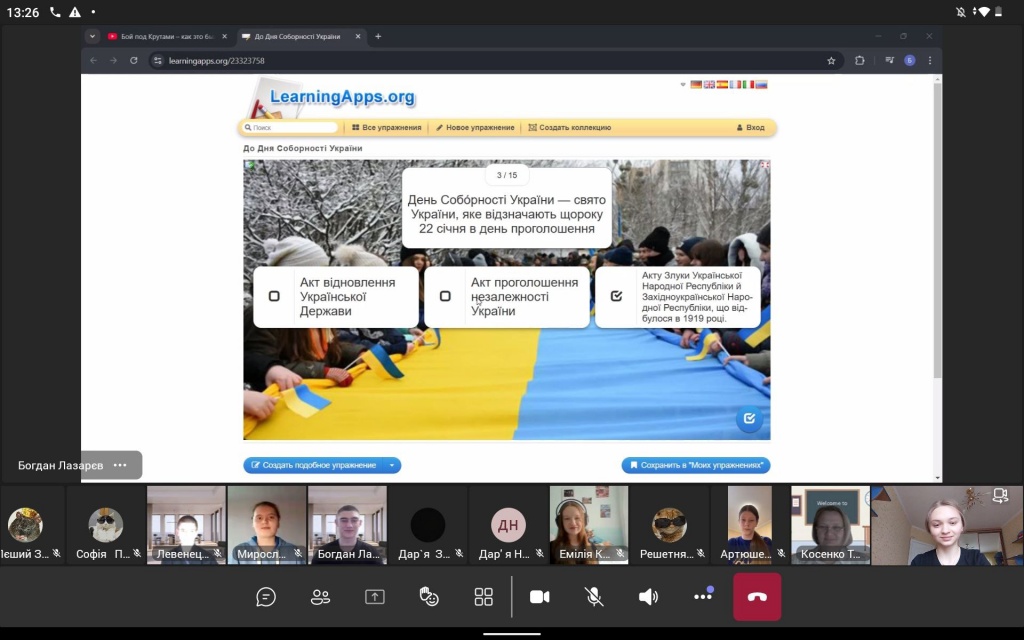1024x640 pixels.
Task: Click the blue check-answer button on the quiz
Action: [749, 419]
